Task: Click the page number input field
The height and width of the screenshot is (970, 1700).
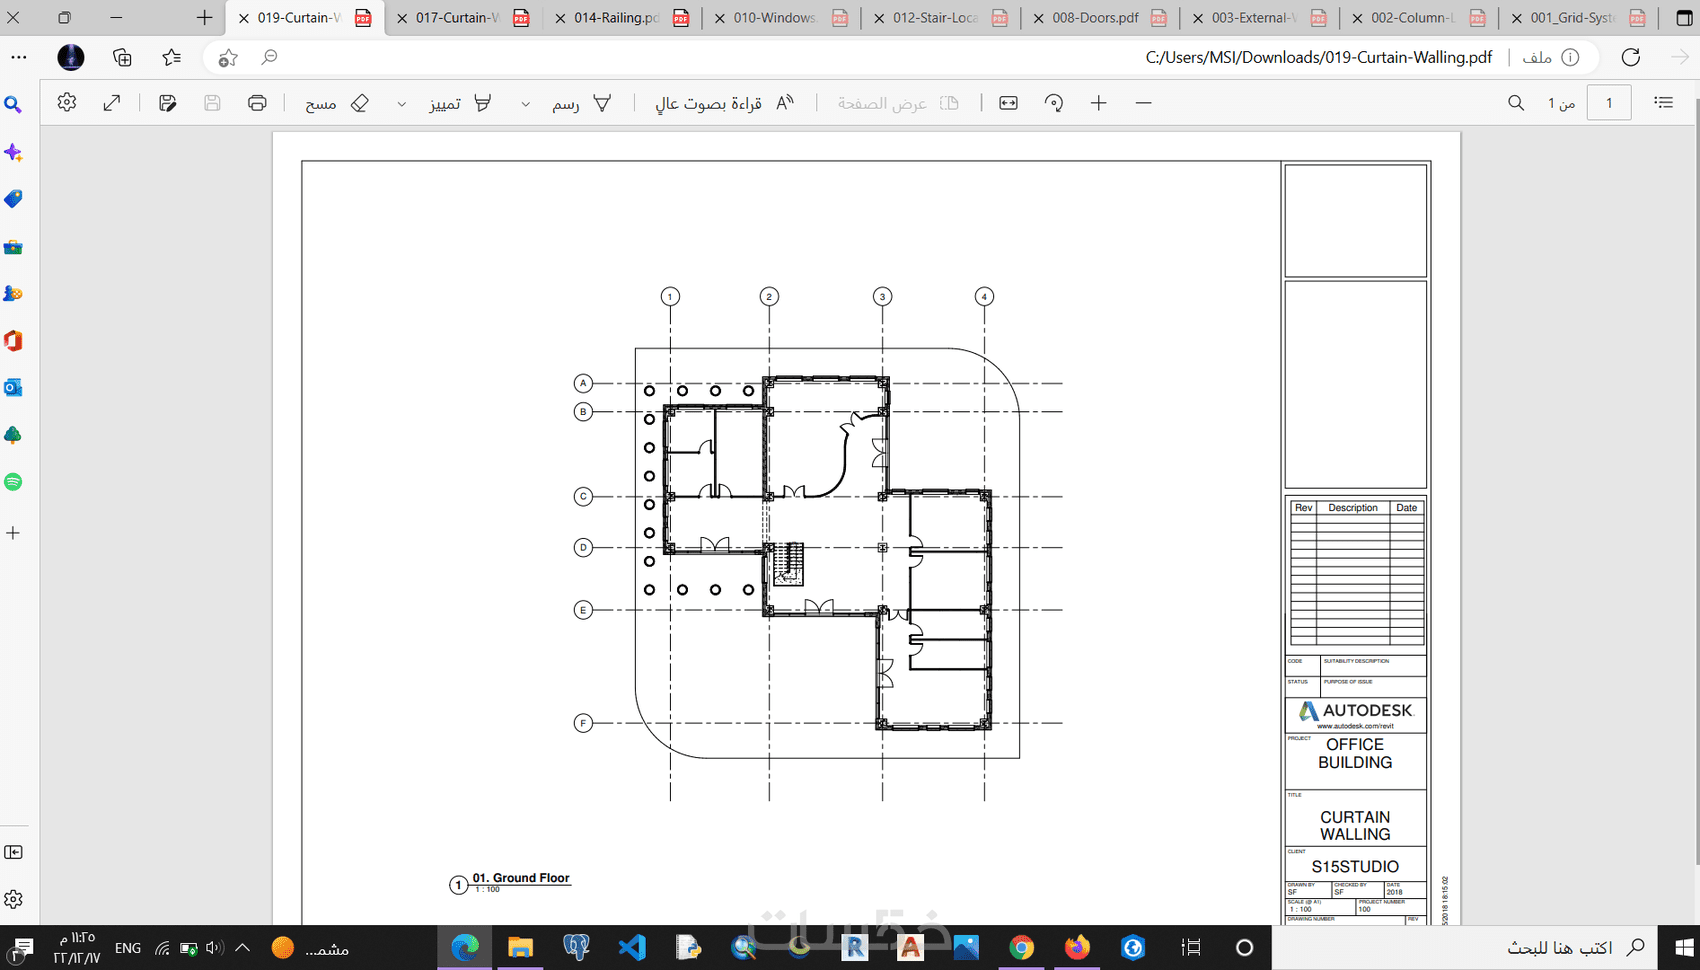Action: [x=1609, y=103]
